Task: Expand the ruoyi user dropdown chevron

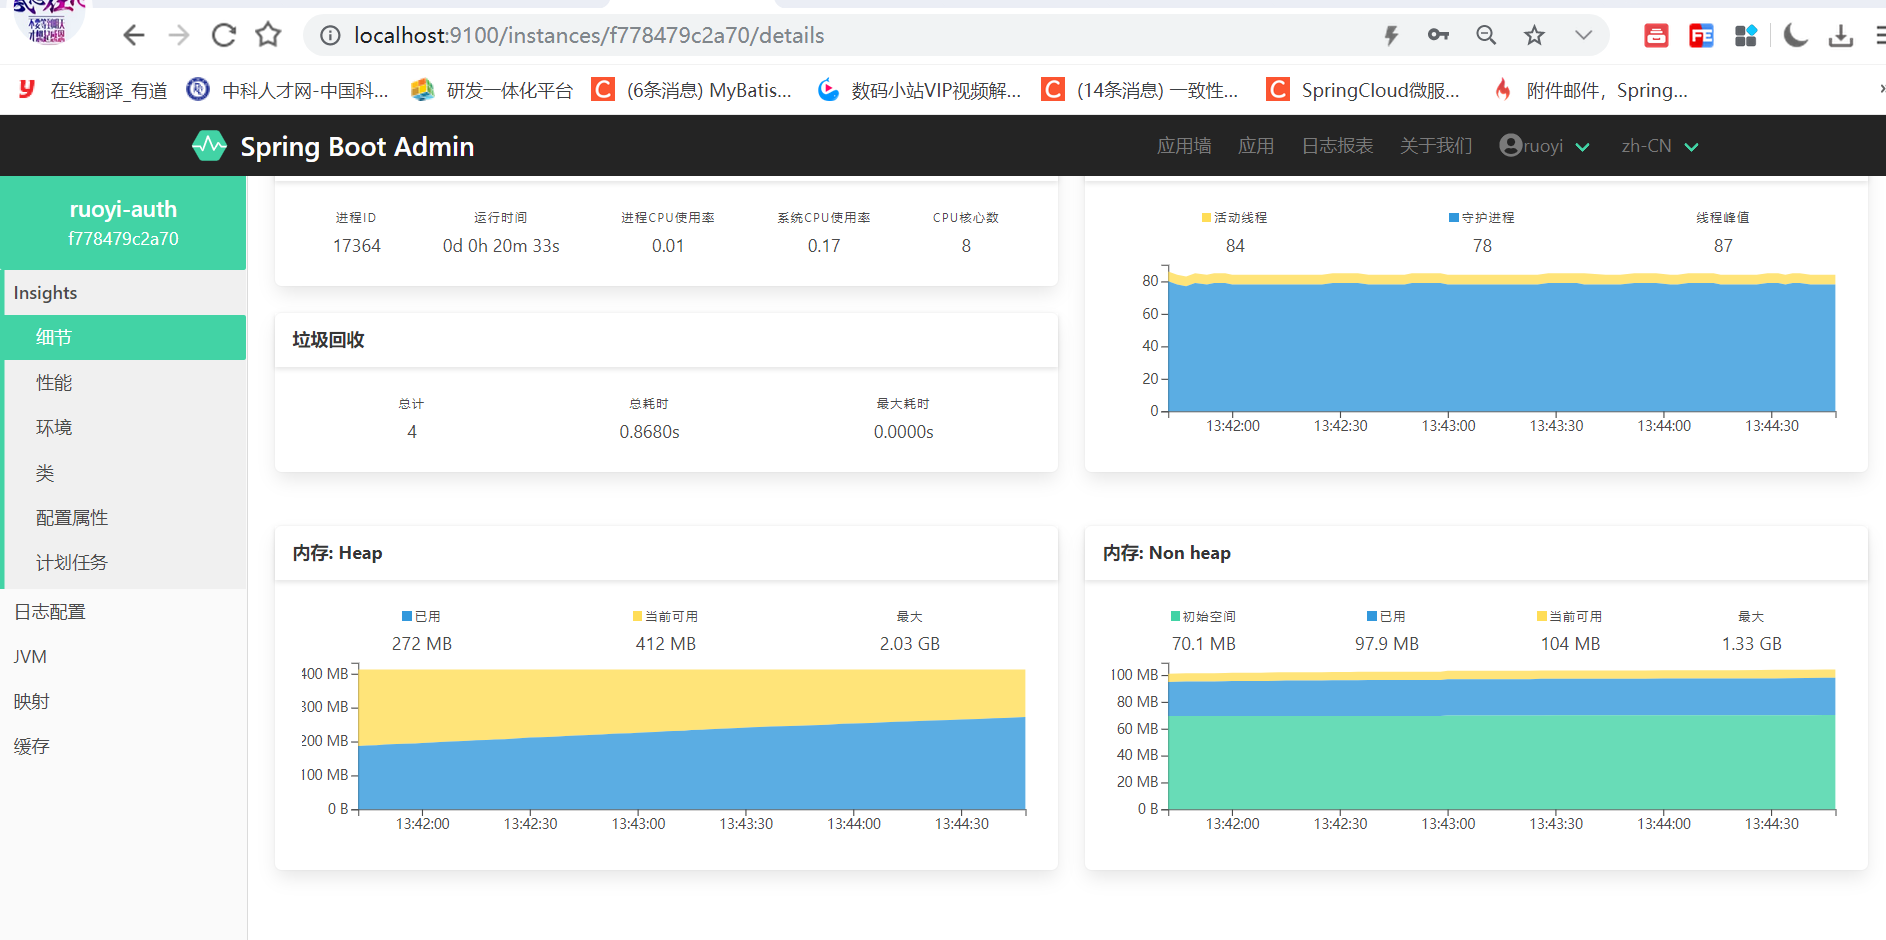Action: [x=1582, y=147]
